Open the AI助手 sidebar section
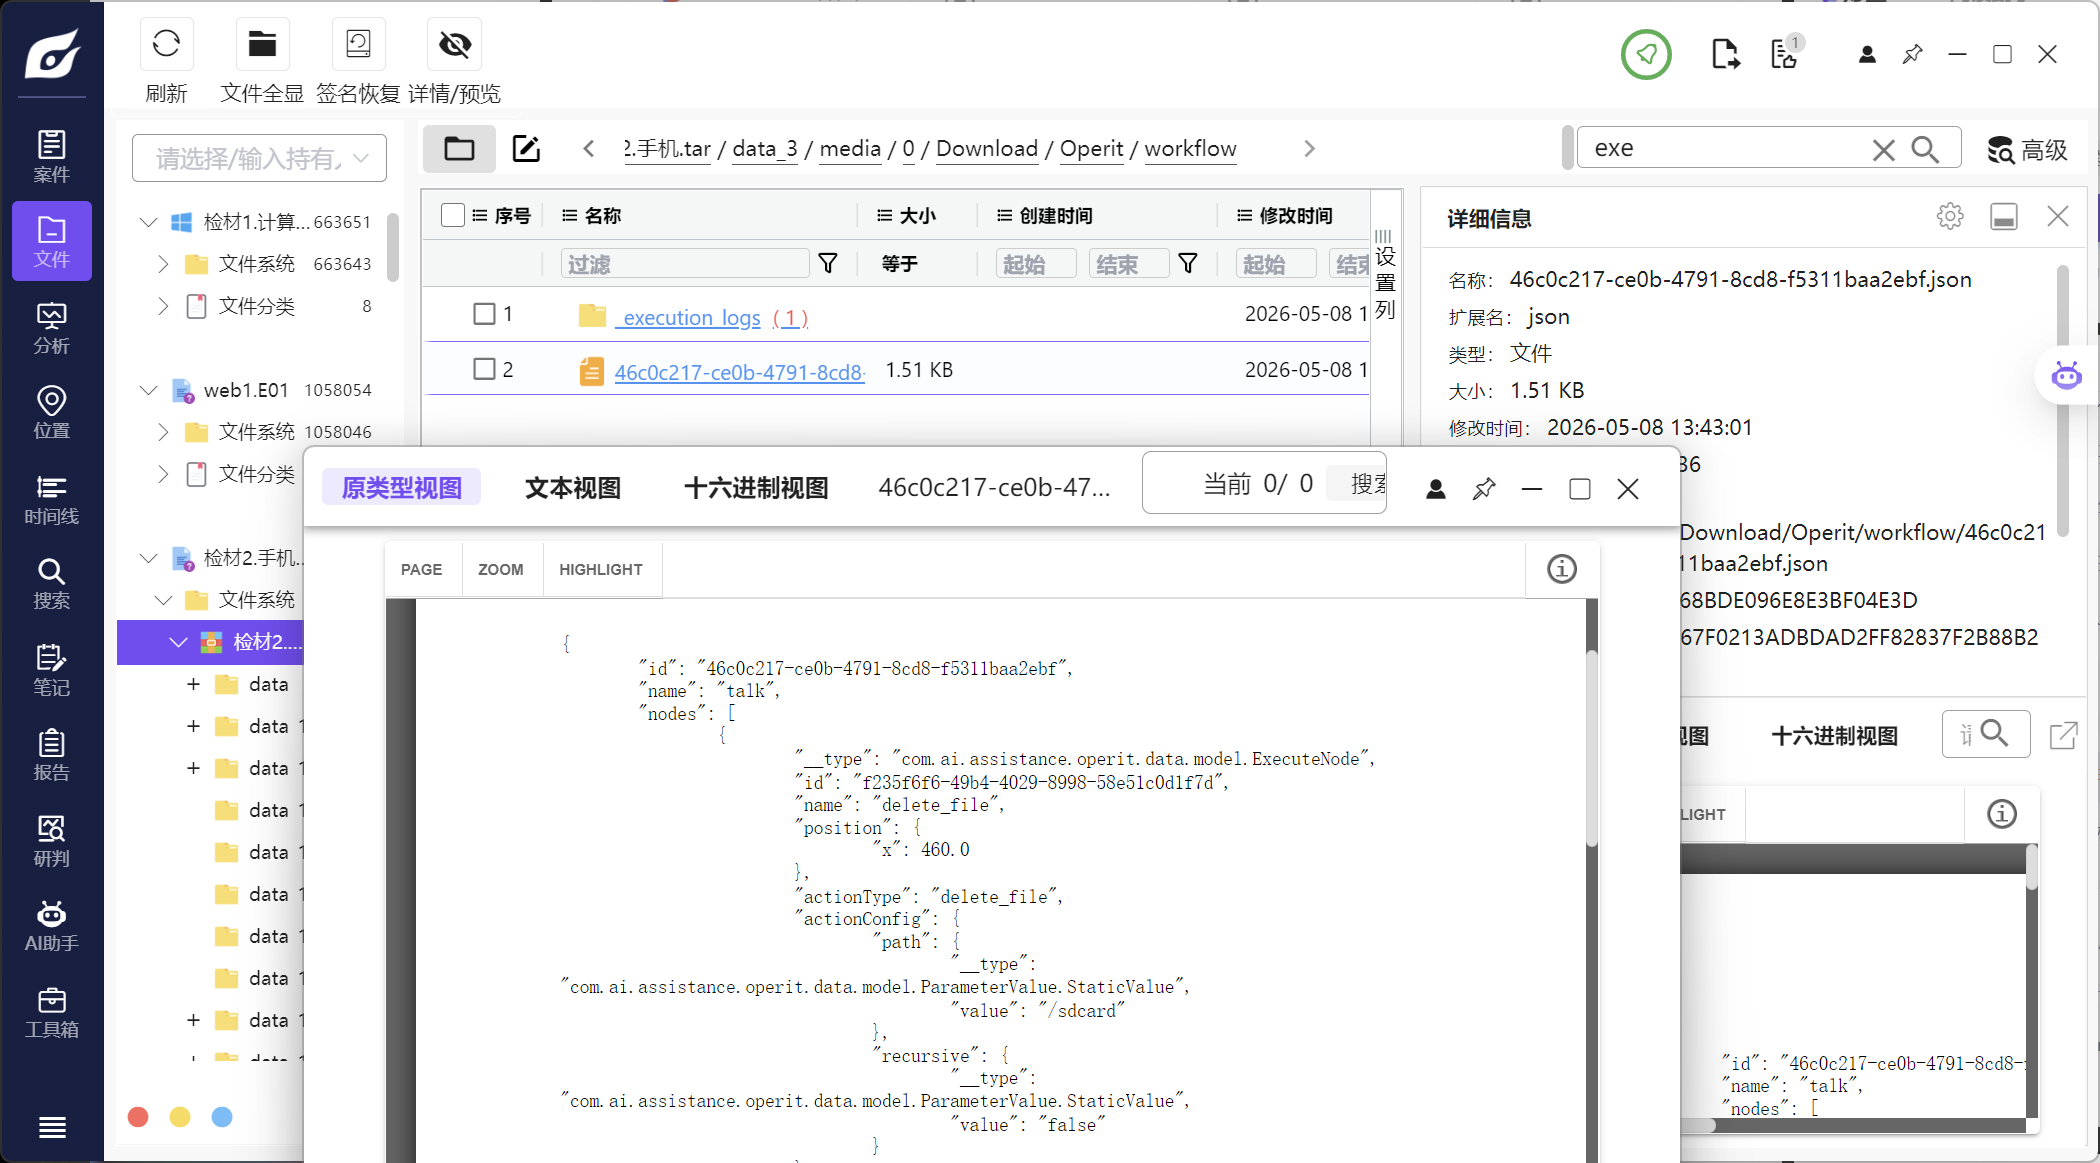Screen dimensions: 2100x1163 (x=52, y=926)
